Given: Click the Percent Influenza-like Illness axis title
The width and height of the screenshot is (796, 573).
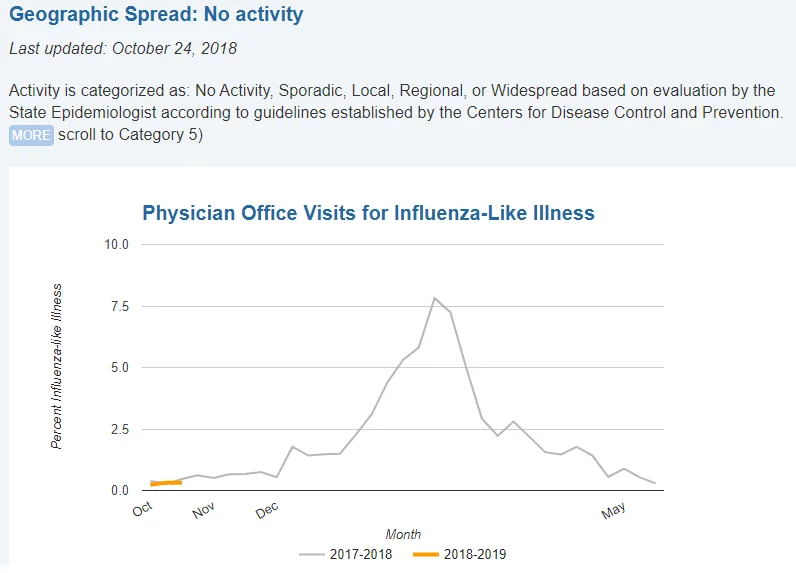Looking at the screenshot, I should pyautogui.click(x=56, y=366).
